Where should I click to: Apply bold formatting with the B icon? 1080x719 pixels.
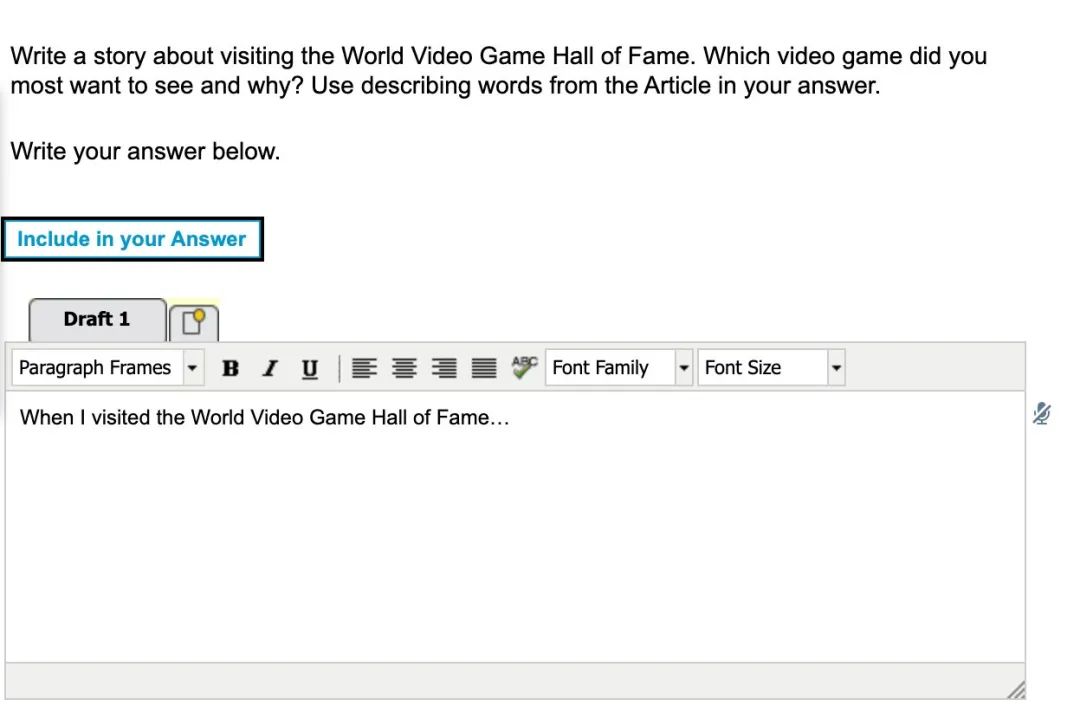pos(231,368)
